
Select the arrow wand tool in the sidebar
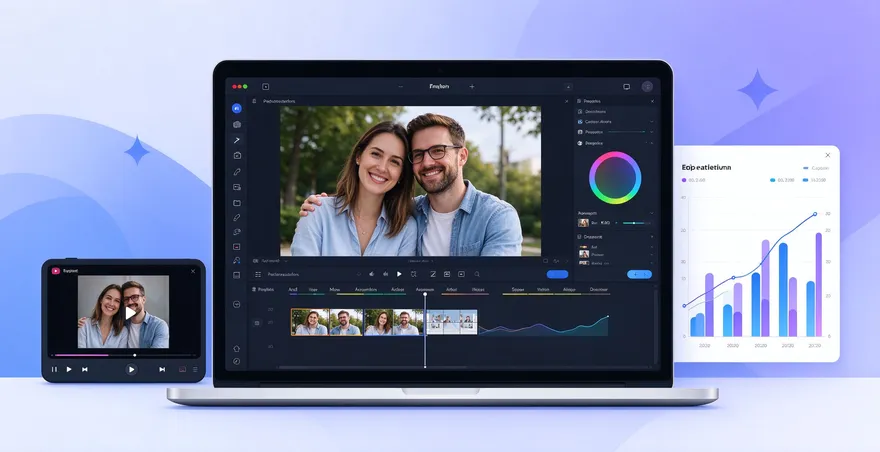pos(236,140)
